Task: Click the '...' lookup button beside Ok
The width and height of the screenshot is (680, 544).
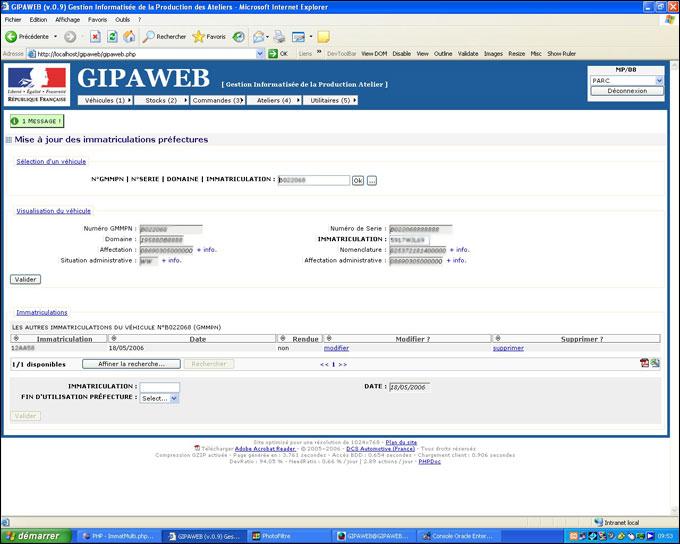Action: click(371, 180)
